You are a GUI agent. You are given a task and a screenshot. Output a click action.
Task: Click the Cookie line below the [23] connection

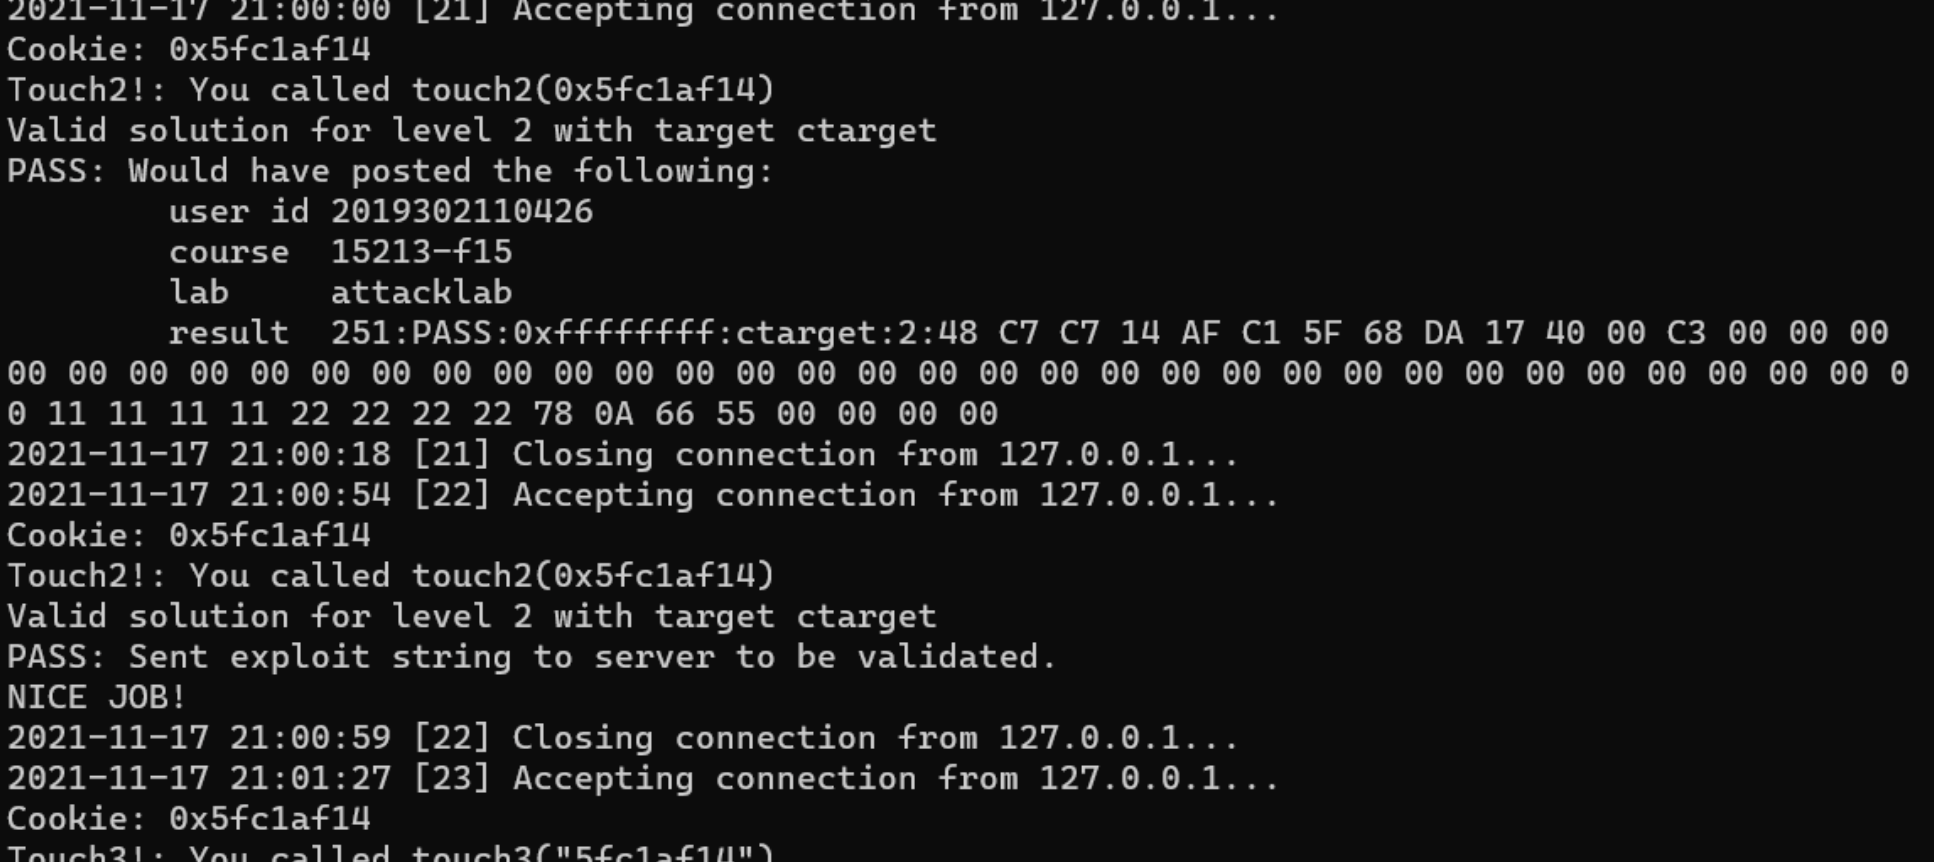point(188,819)
